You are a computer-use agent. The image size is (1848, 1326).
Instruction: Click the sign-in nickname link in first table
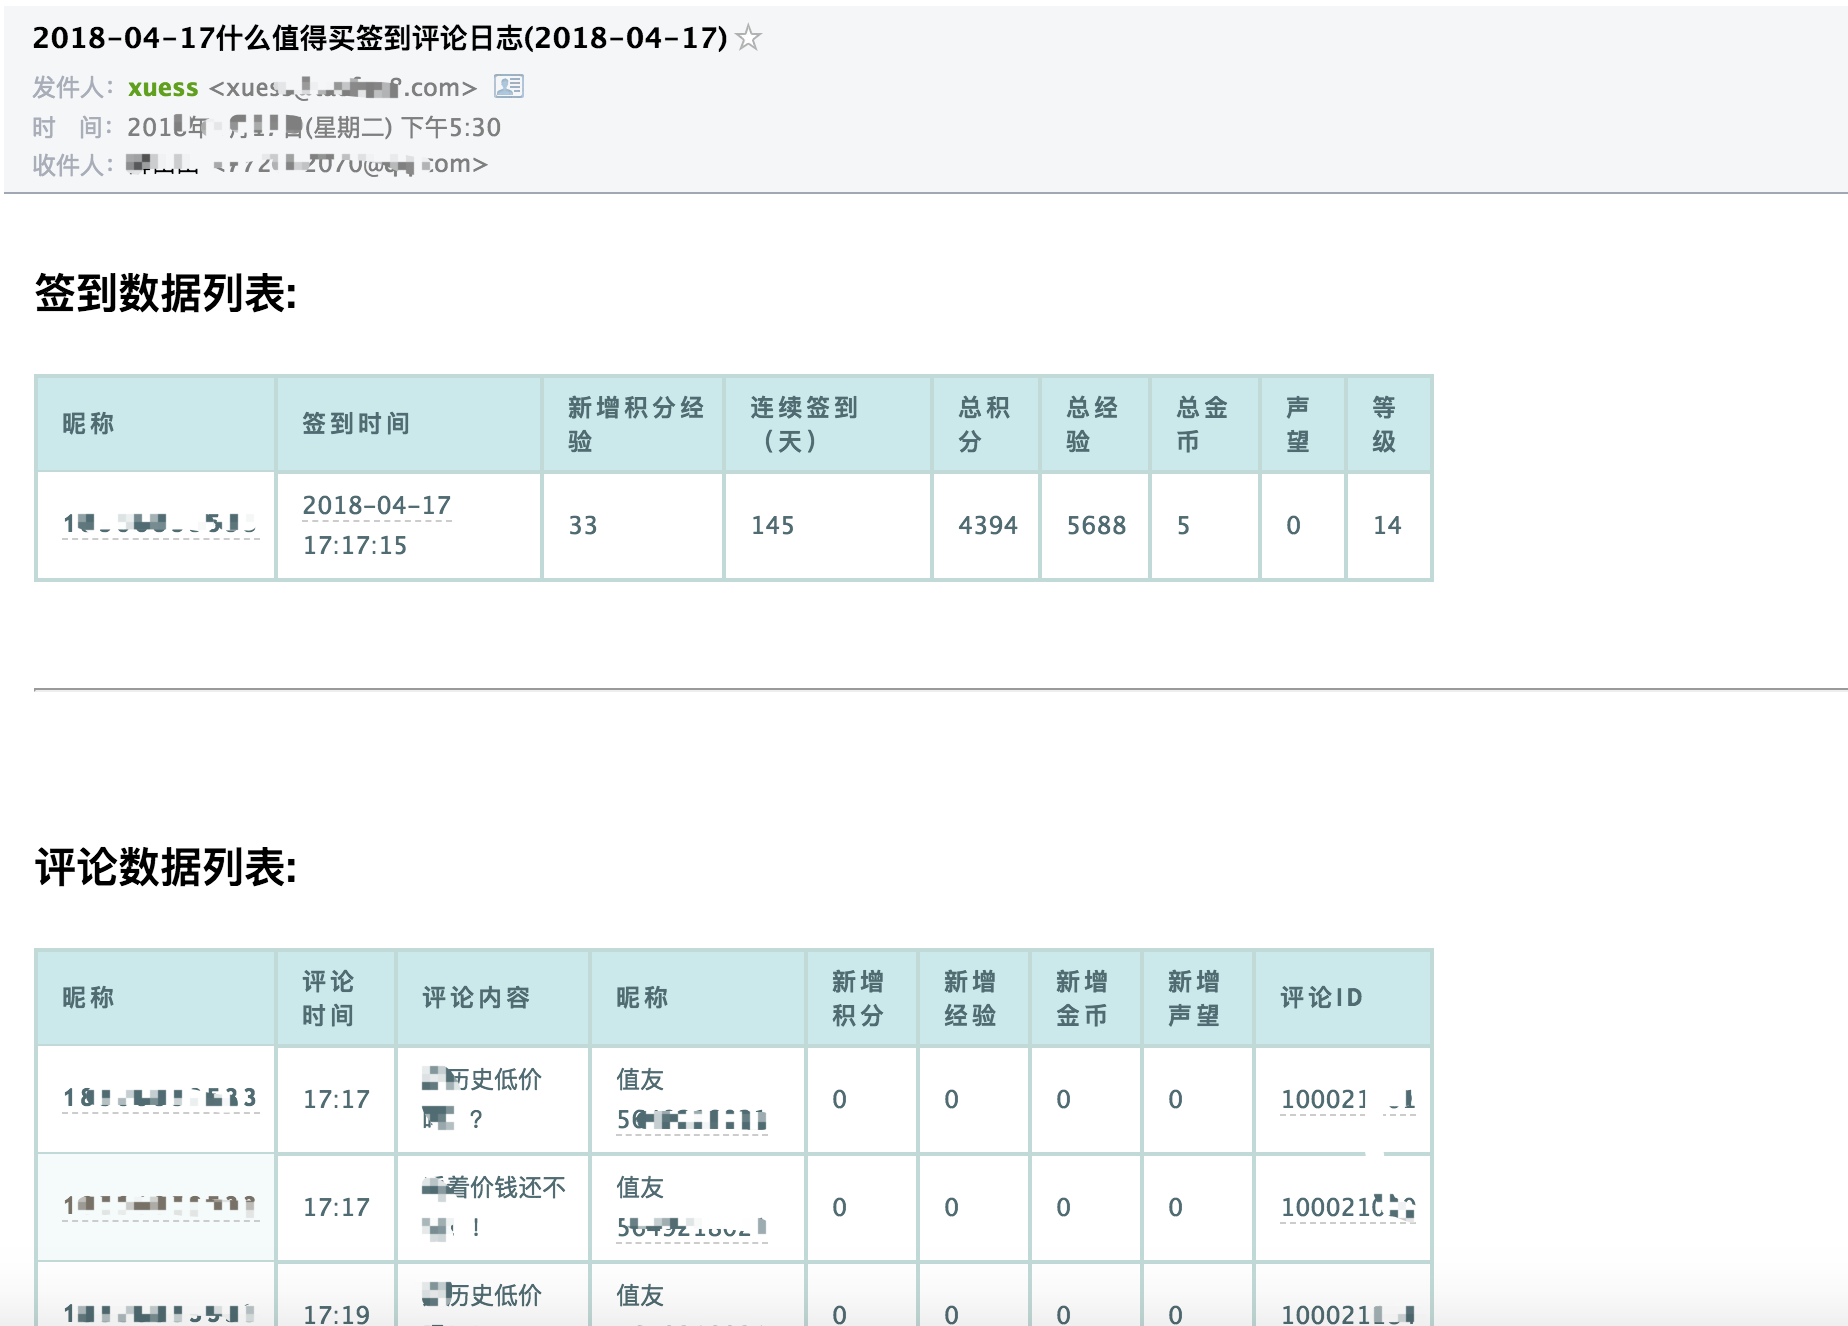click(x=160, y=524)
